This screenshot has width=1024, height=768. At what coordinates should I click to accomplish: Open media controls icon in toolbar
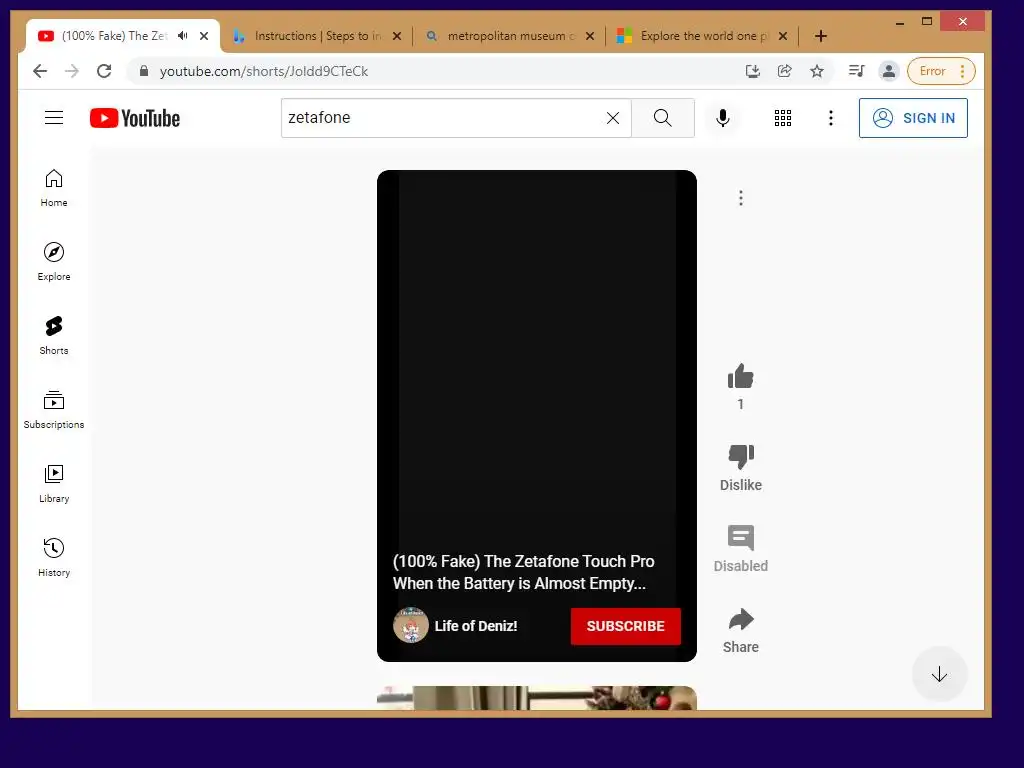click(x=856, y=71)
